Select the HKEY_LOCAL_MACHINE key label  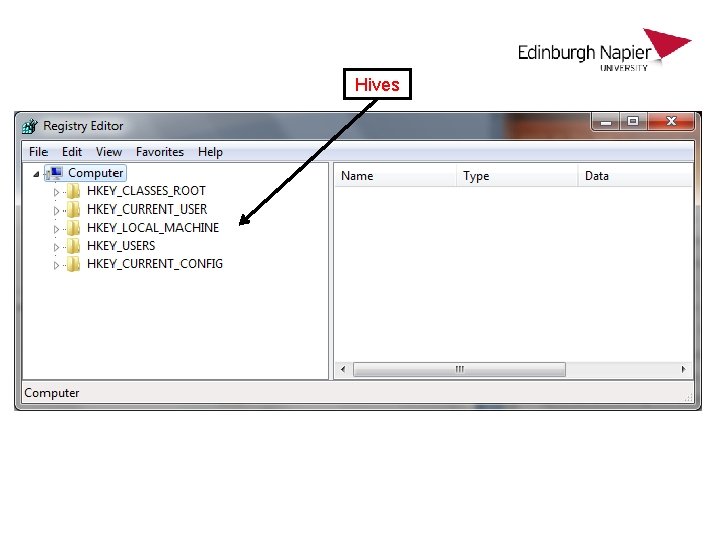(153, 228)
